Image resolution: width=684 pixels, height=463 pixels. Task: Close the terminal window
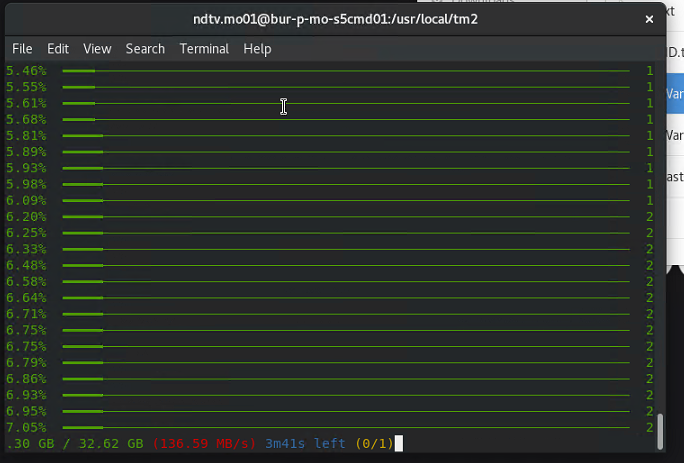[649, 19]
